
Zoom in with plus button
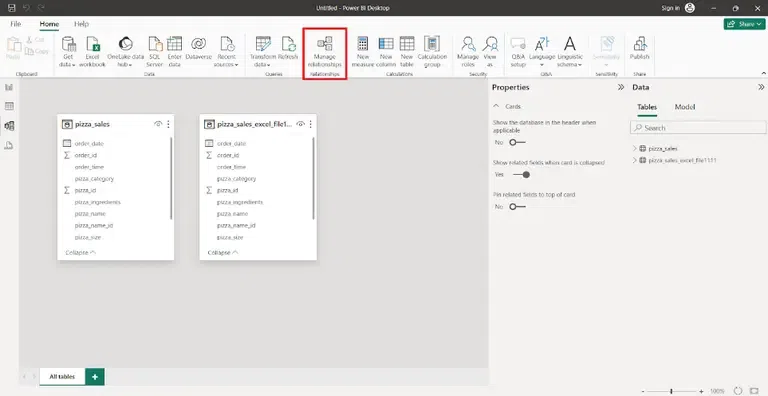[701, 391]
